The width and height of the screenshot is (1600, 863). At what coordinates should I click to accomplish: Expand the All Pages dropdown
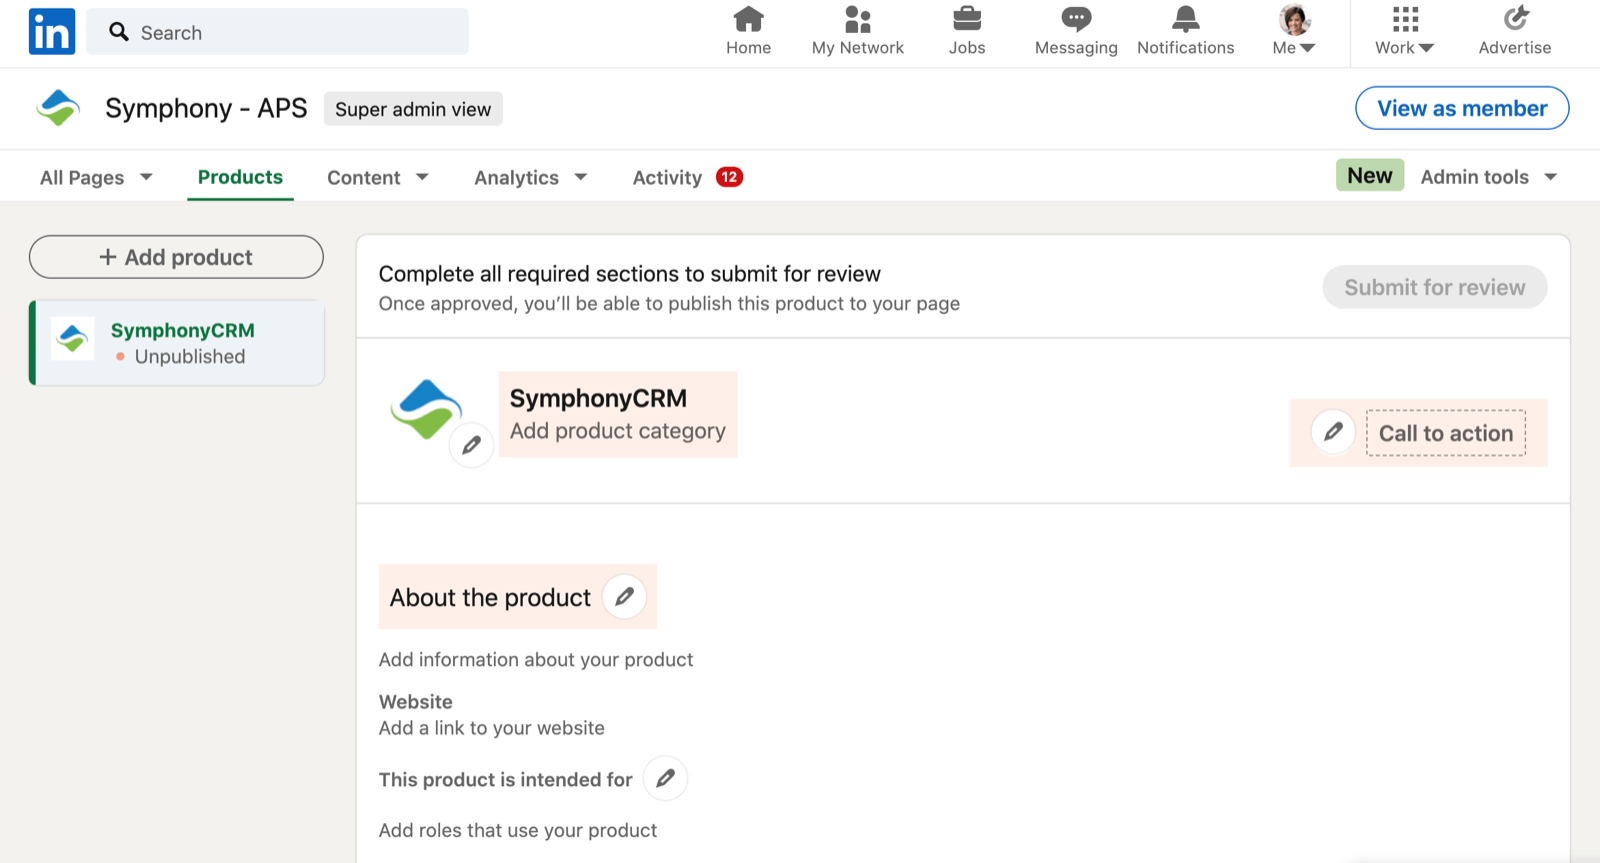pos(96,178)
